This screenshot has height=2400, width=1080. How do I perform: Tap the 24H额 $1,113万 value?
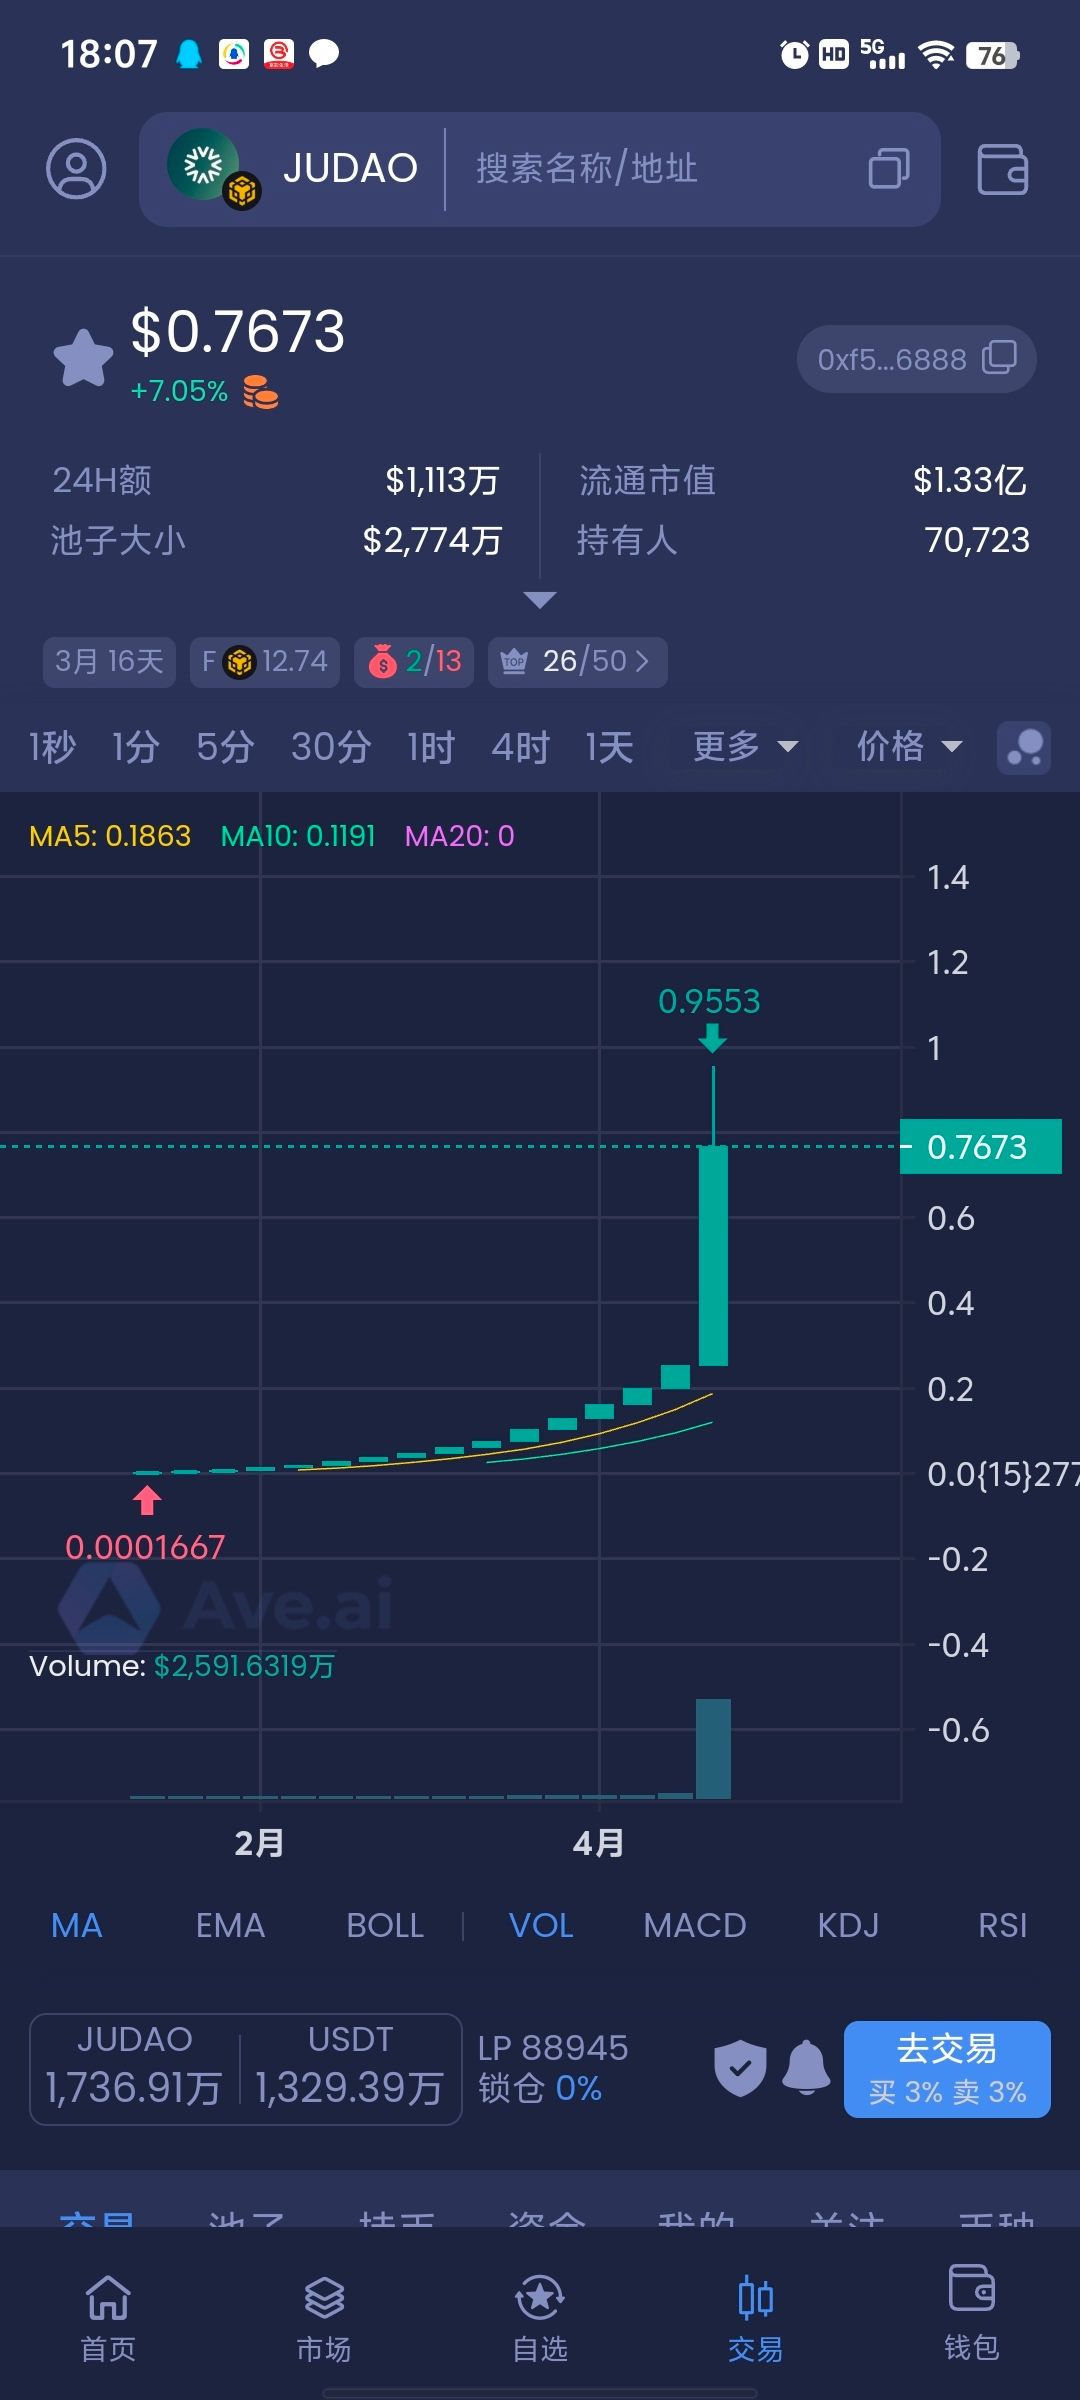(x=442, y=480)
